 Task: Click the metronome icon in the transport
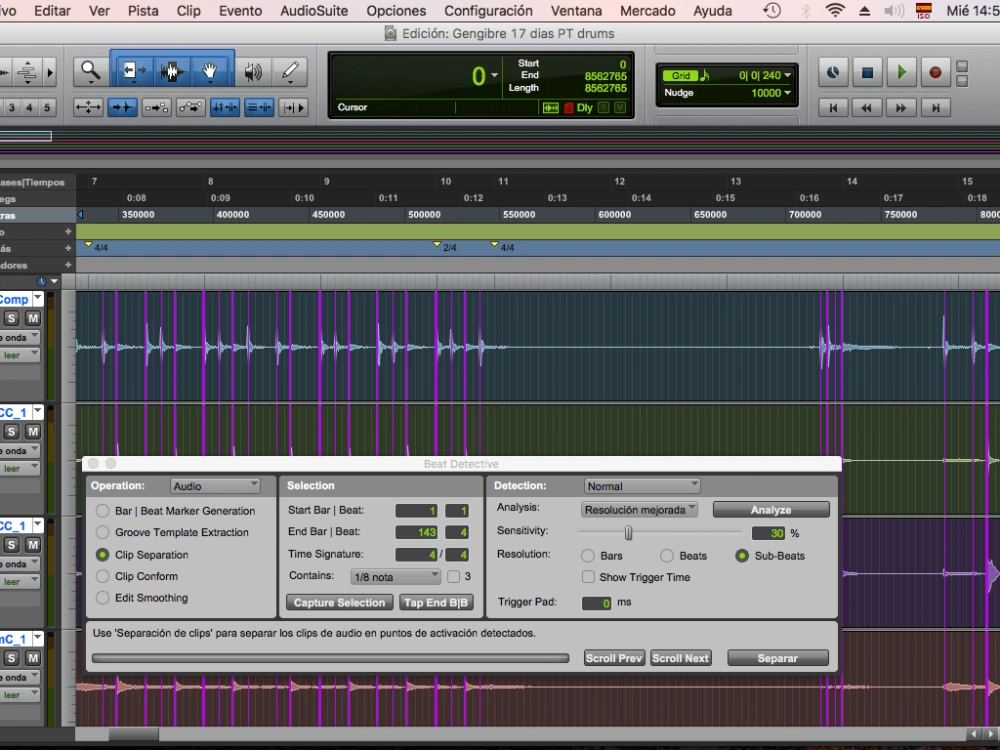pos(832,72)
